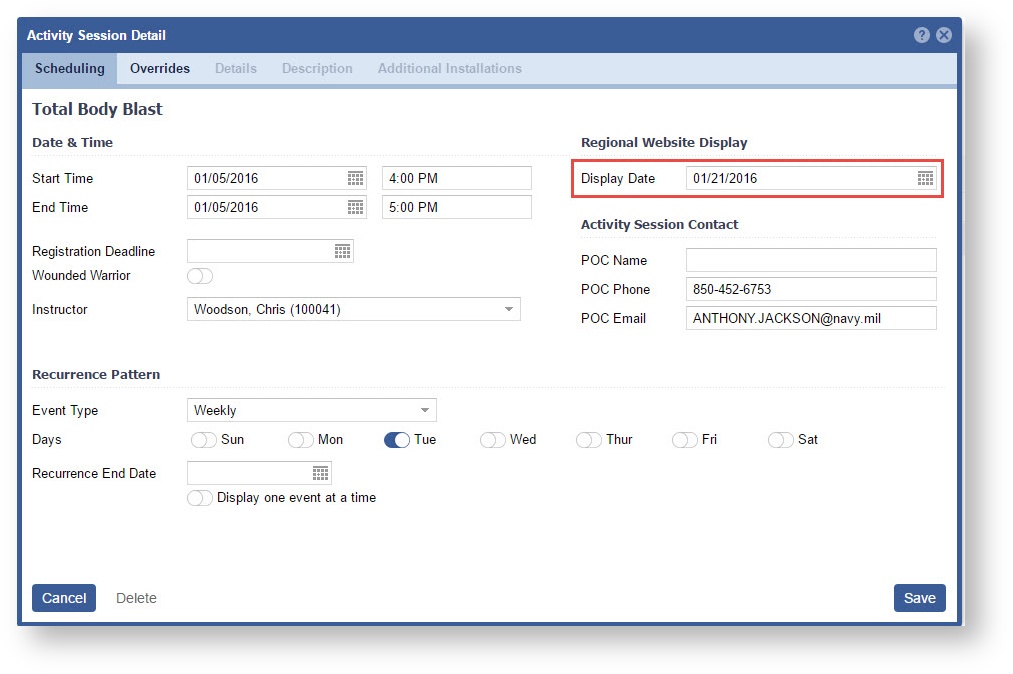The height and width of the screenshot is (674, 1013).
Task: Open Recurrence End Date calendar picker
Action: [x=320, y=473]
